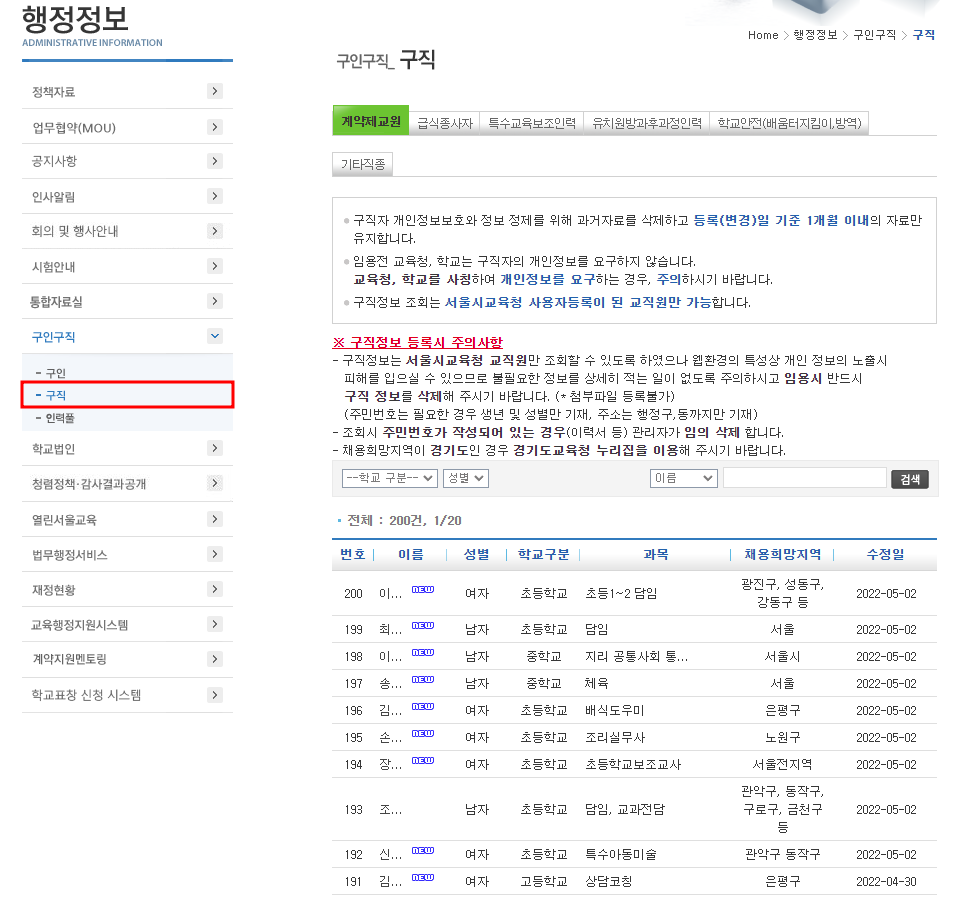
Task: Go to Home via the breadcrumb link
Action: pyautogui.click(x=763, y=35)
